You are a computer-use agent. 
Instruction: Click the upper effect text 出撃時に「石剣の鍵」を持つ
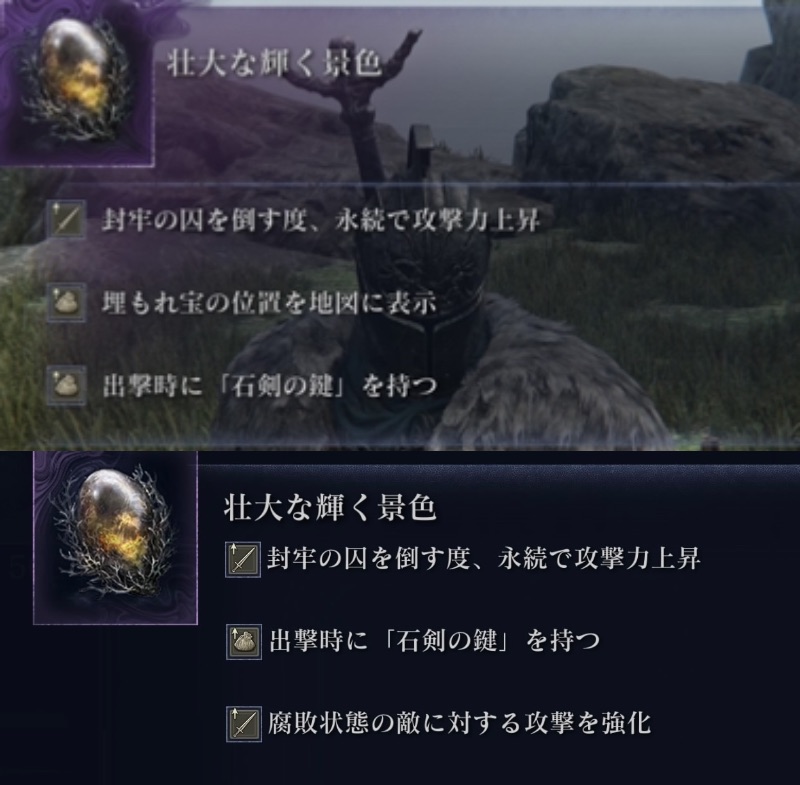pyautogui.click(x=270, y=386)
